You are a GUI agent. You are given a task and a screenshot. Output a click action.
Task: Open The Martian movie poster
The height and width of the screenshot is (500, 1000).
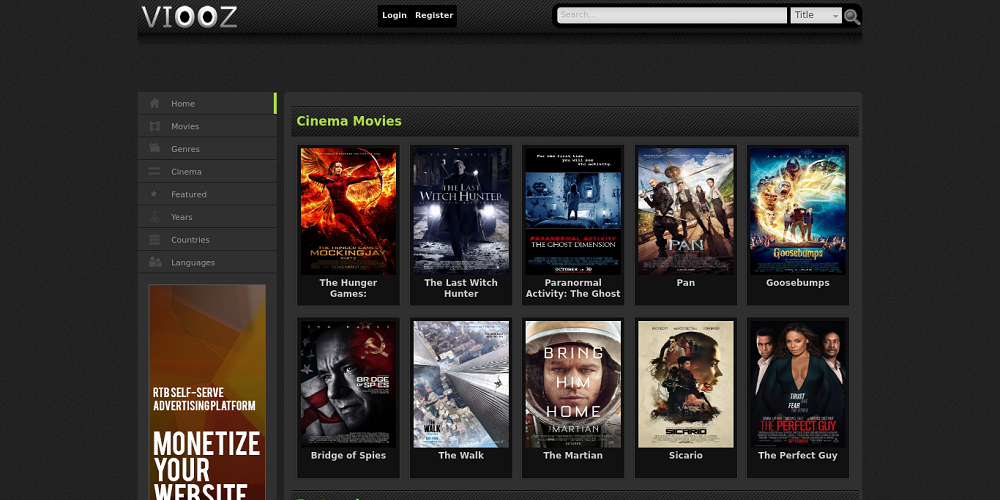573,384
